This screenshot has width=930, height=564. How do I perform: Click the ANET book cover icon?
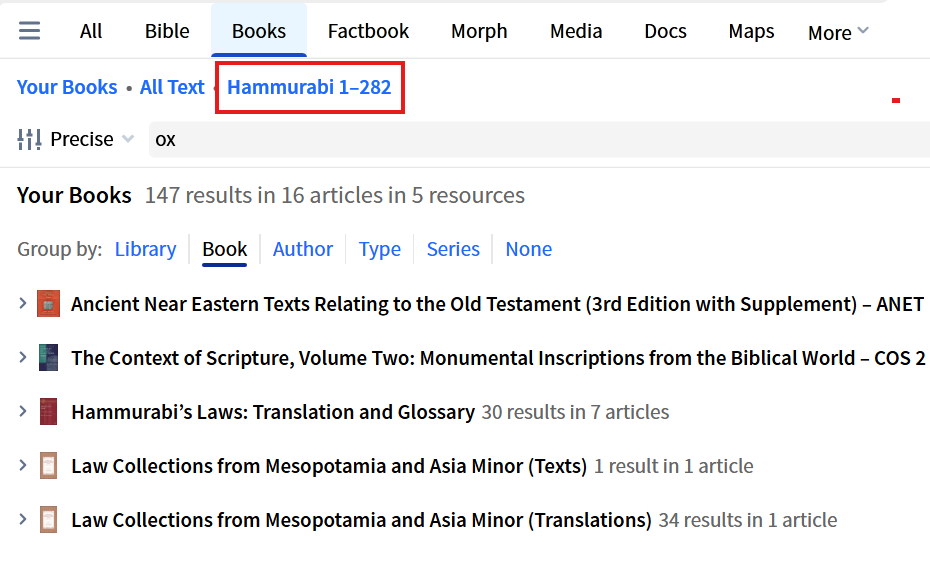click(48, 304)
